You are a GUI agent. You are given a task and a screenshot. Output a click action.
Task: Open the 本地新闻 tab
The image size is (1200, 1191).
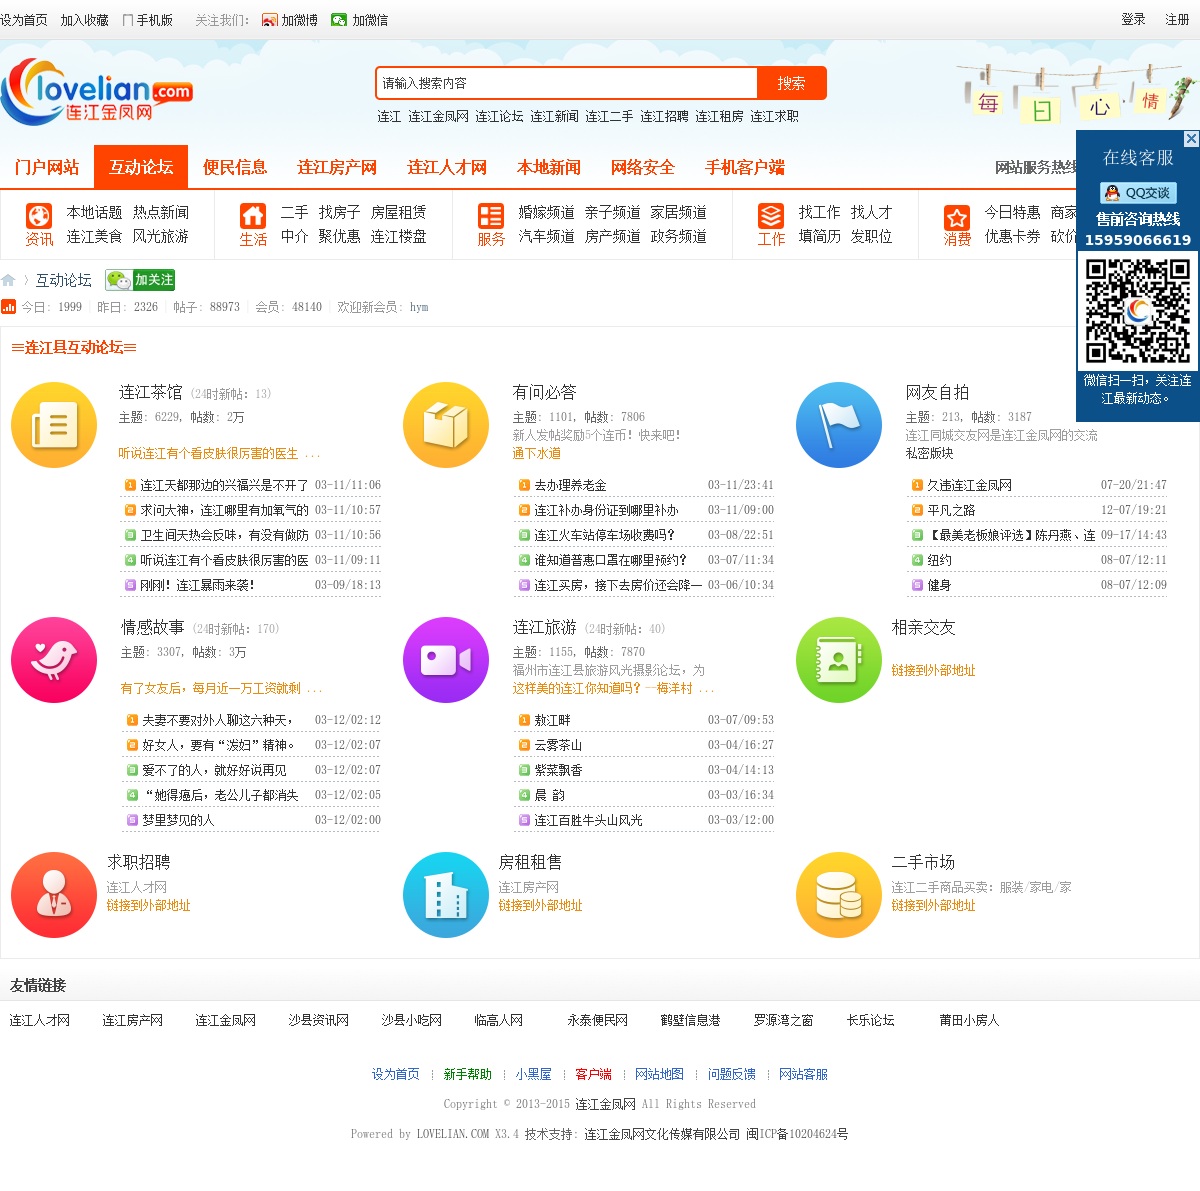(549, 167)
